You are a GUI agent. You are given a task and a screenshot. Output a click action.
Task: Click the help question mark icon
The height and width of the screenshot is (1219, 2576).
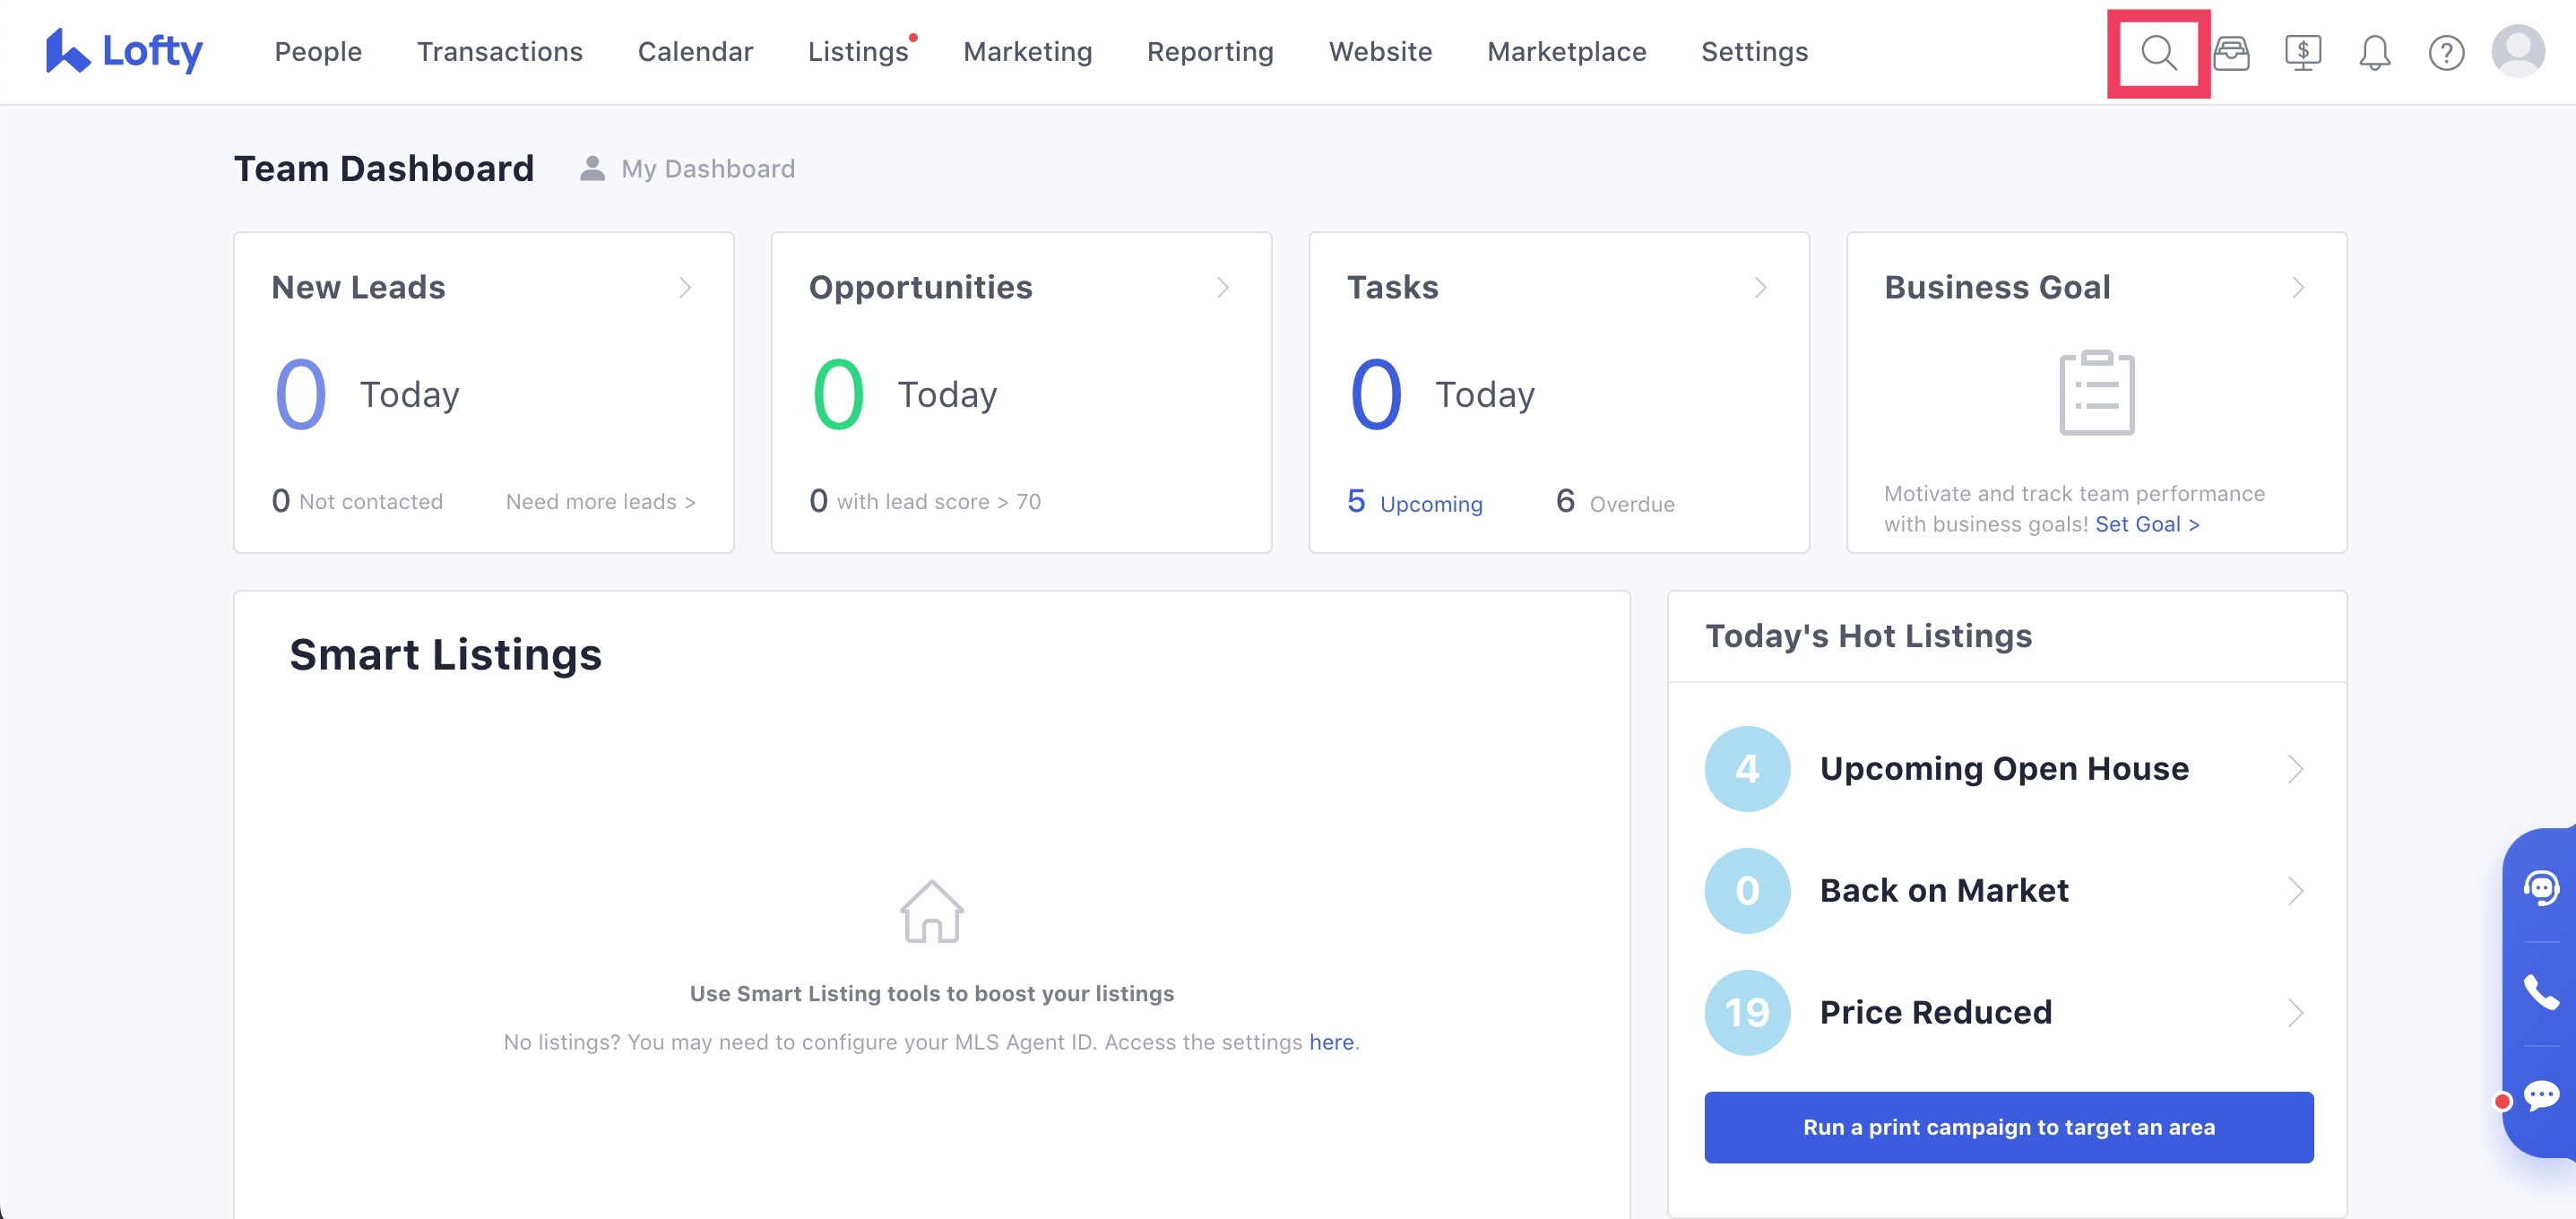pyautogui.click(x=2446, y=52)
